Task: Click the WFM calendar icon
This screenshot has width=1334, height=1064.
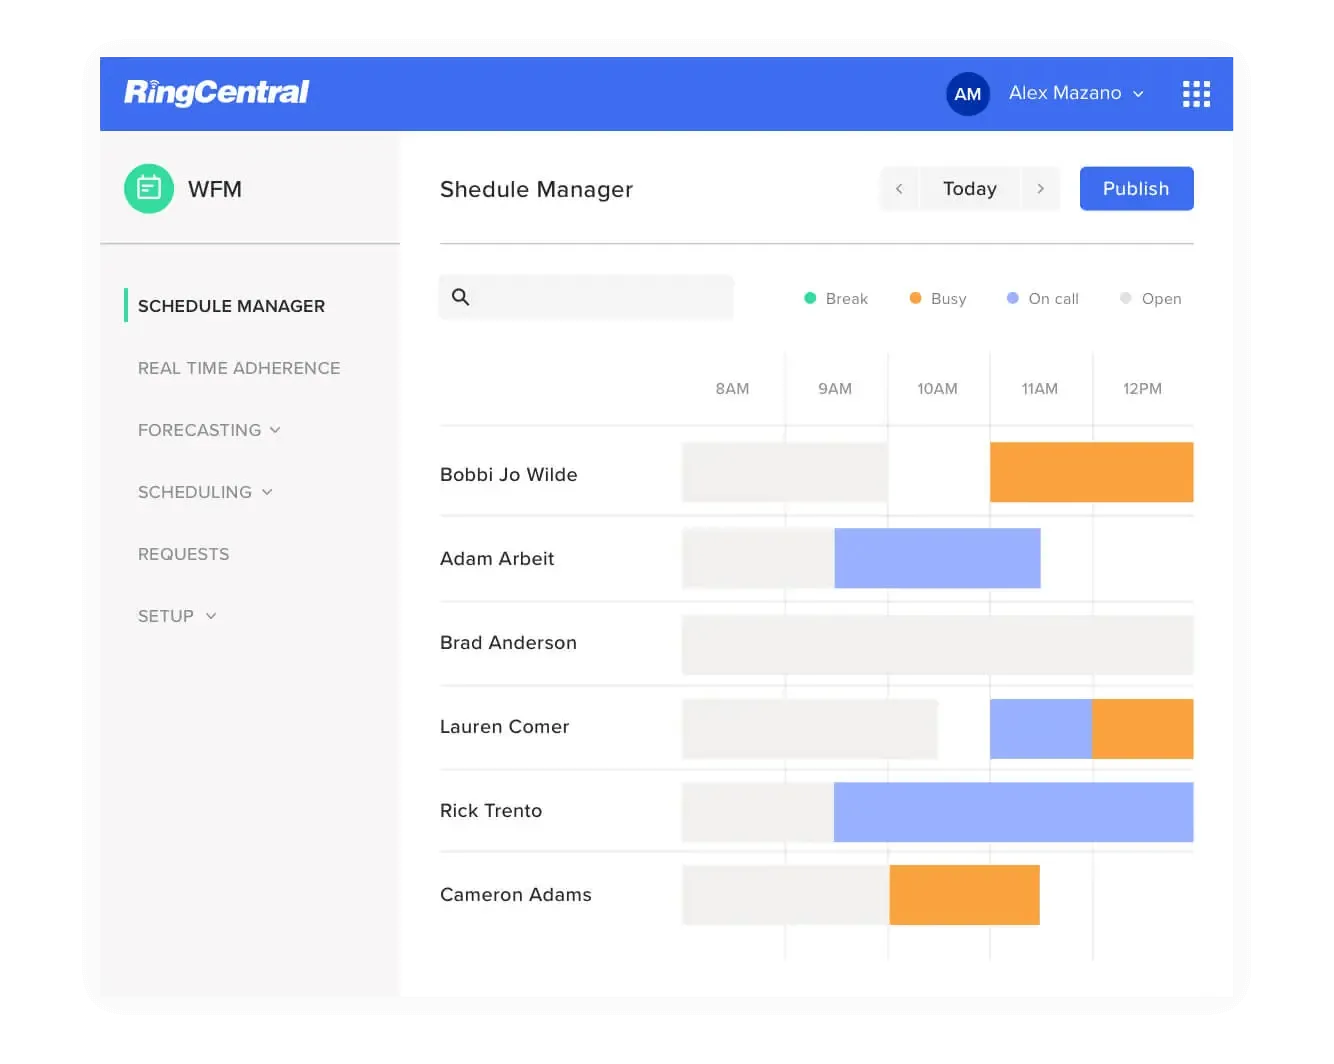Action: tap(149, 188)
